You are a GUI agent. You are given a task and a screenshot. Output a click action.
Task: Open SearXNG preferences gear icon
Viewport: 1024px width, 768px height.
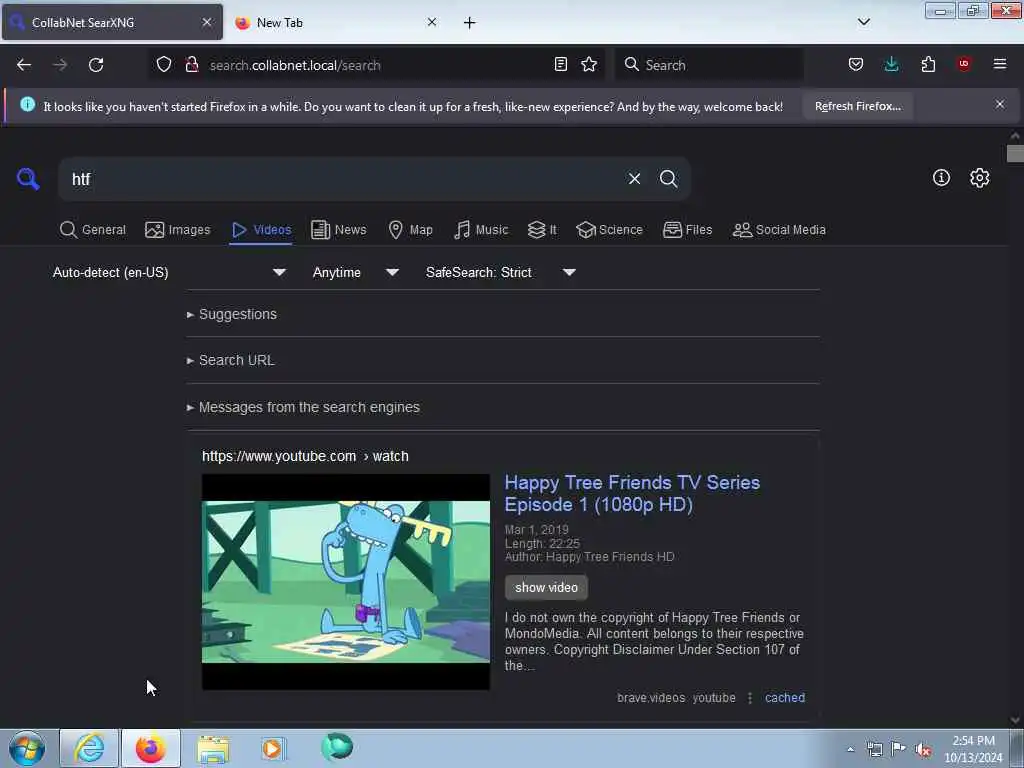pyautogui.click(x=979, y=178)
